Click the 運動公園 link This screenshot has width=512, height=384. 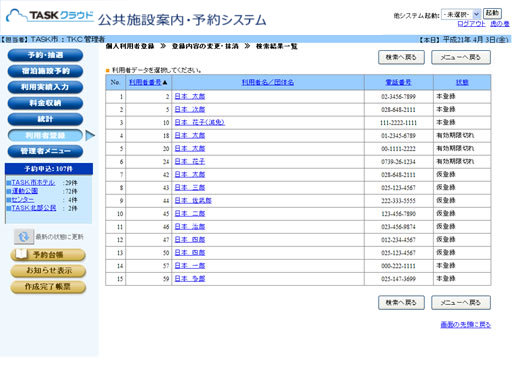pos(25,191)
